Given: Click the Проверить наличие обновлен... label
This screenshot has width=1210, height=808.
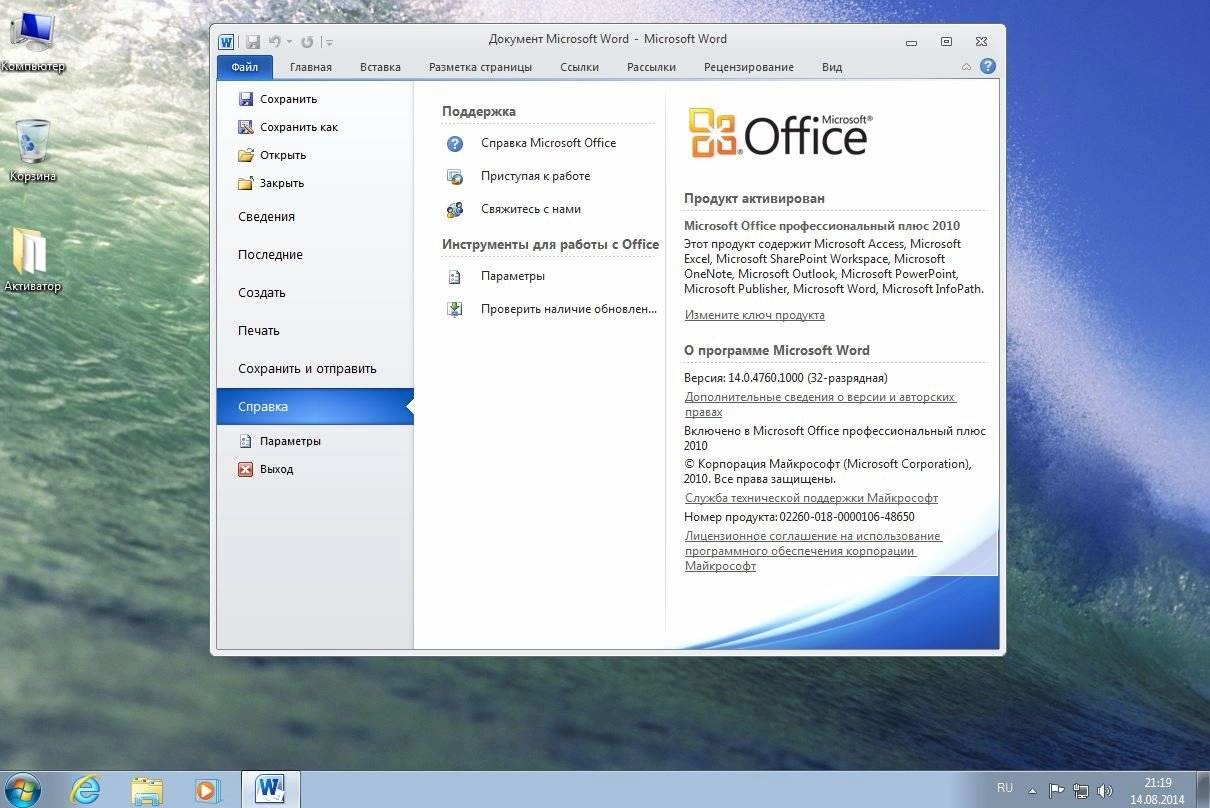Looking at the screenshot, I should click(x=568, y=309).
